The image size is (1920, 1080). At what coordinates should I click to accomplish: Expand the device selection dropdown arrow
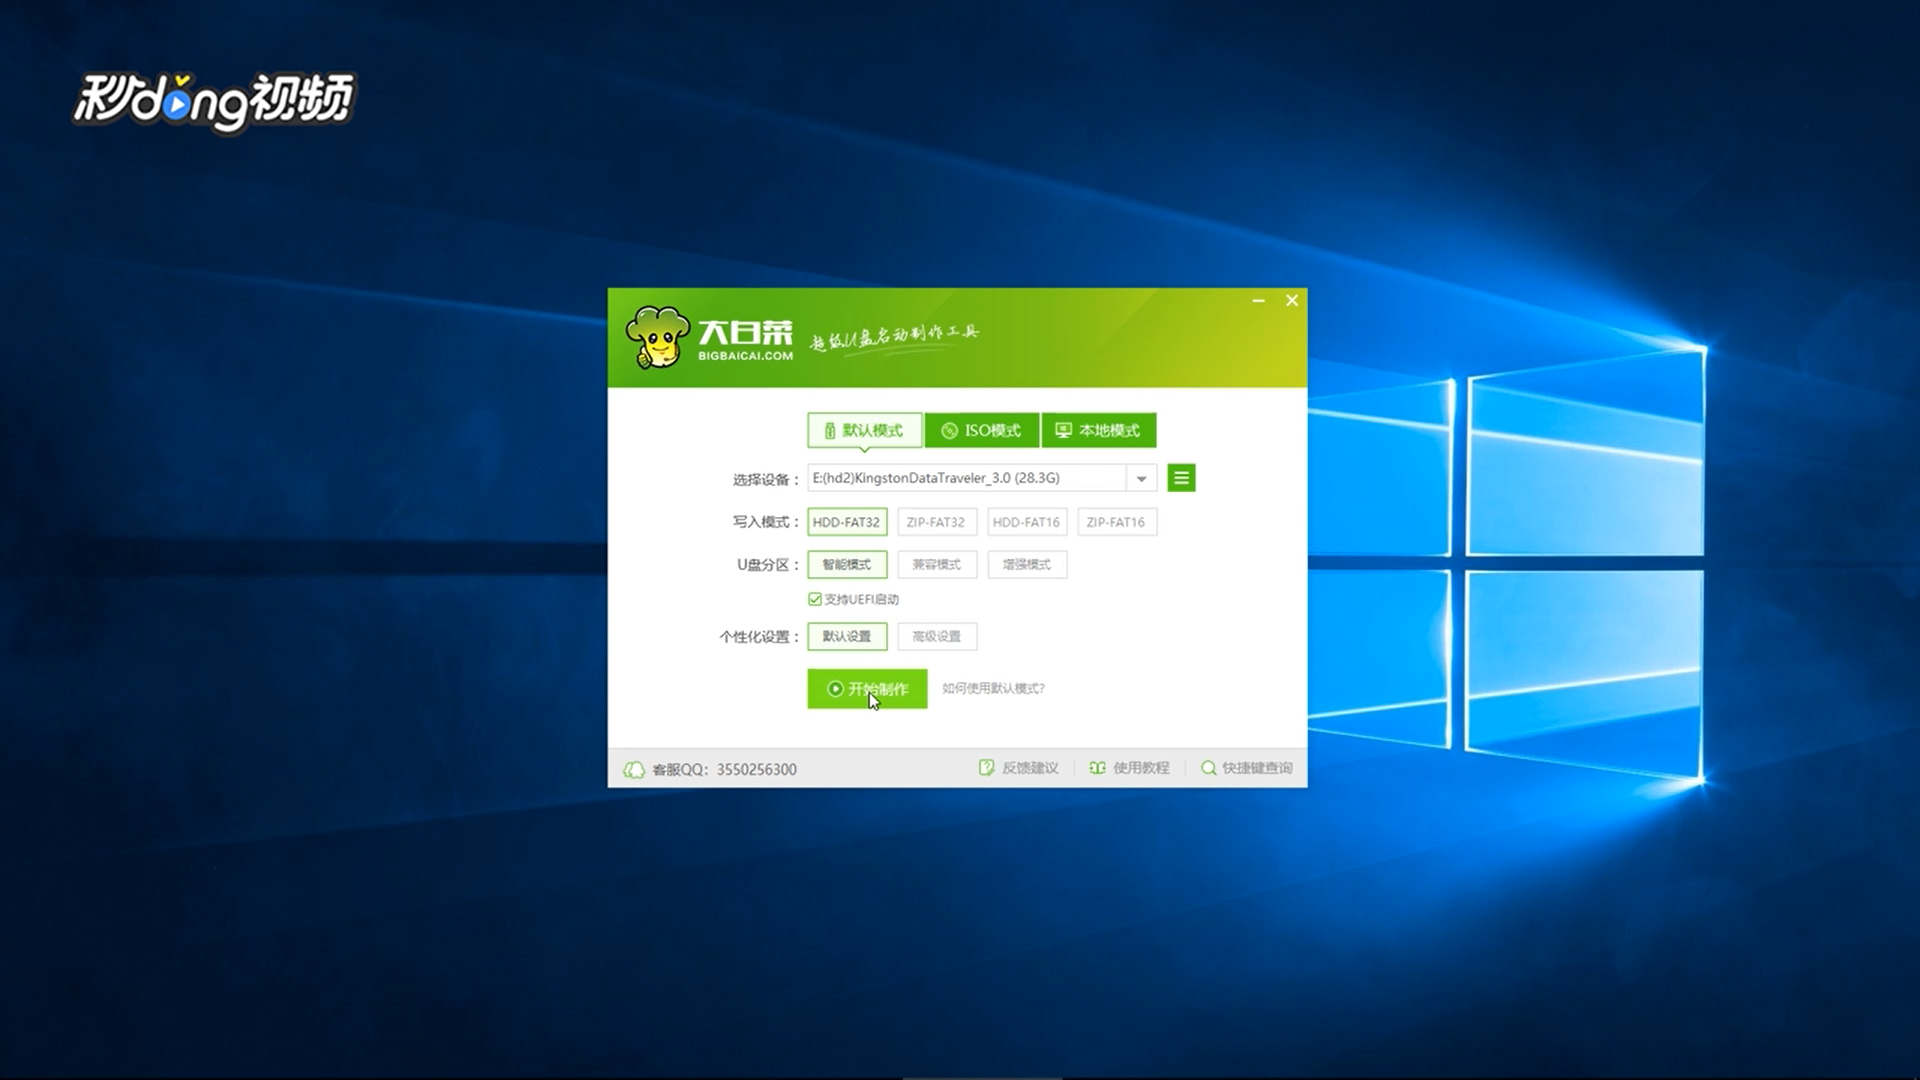click(x=1141, y=479)
